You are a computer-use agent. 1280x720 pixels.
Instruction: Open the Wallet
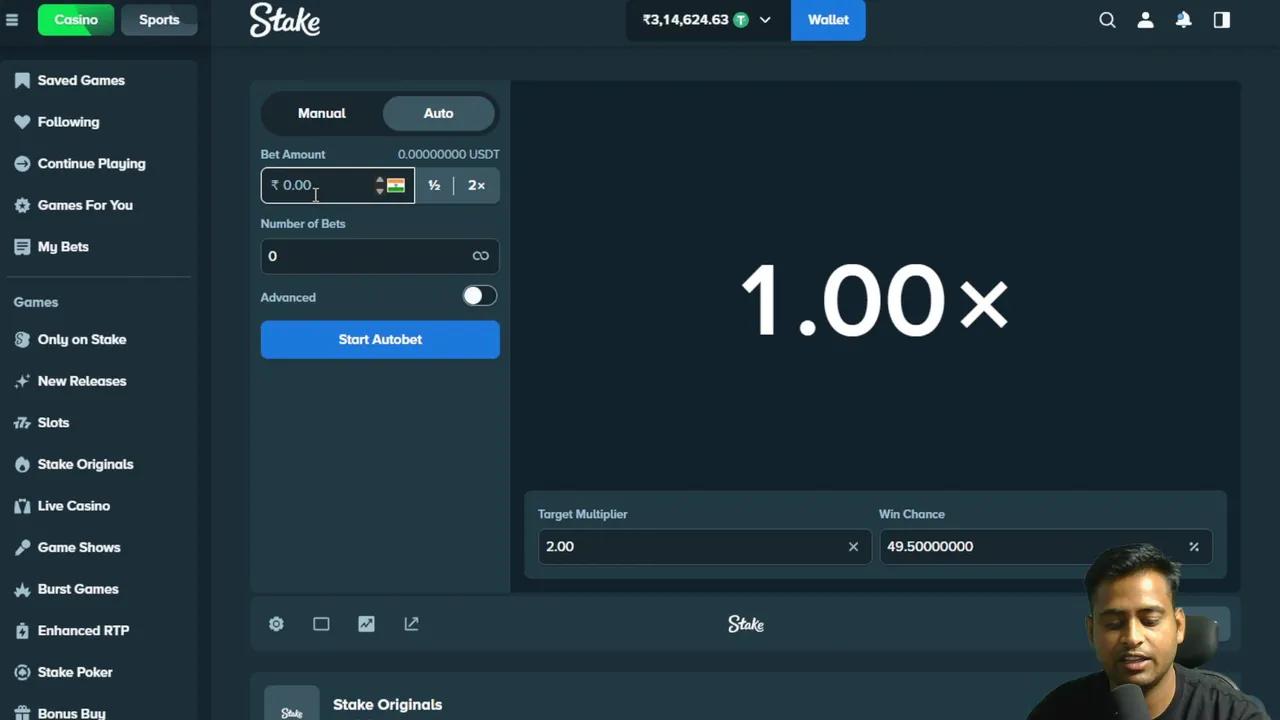click(x=828, y=20)
